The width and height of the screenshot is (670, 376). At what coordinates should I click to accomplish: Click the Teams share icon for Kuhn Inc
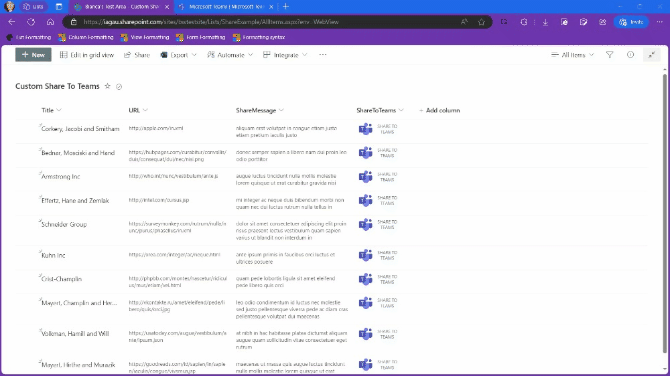click(365, 255)
